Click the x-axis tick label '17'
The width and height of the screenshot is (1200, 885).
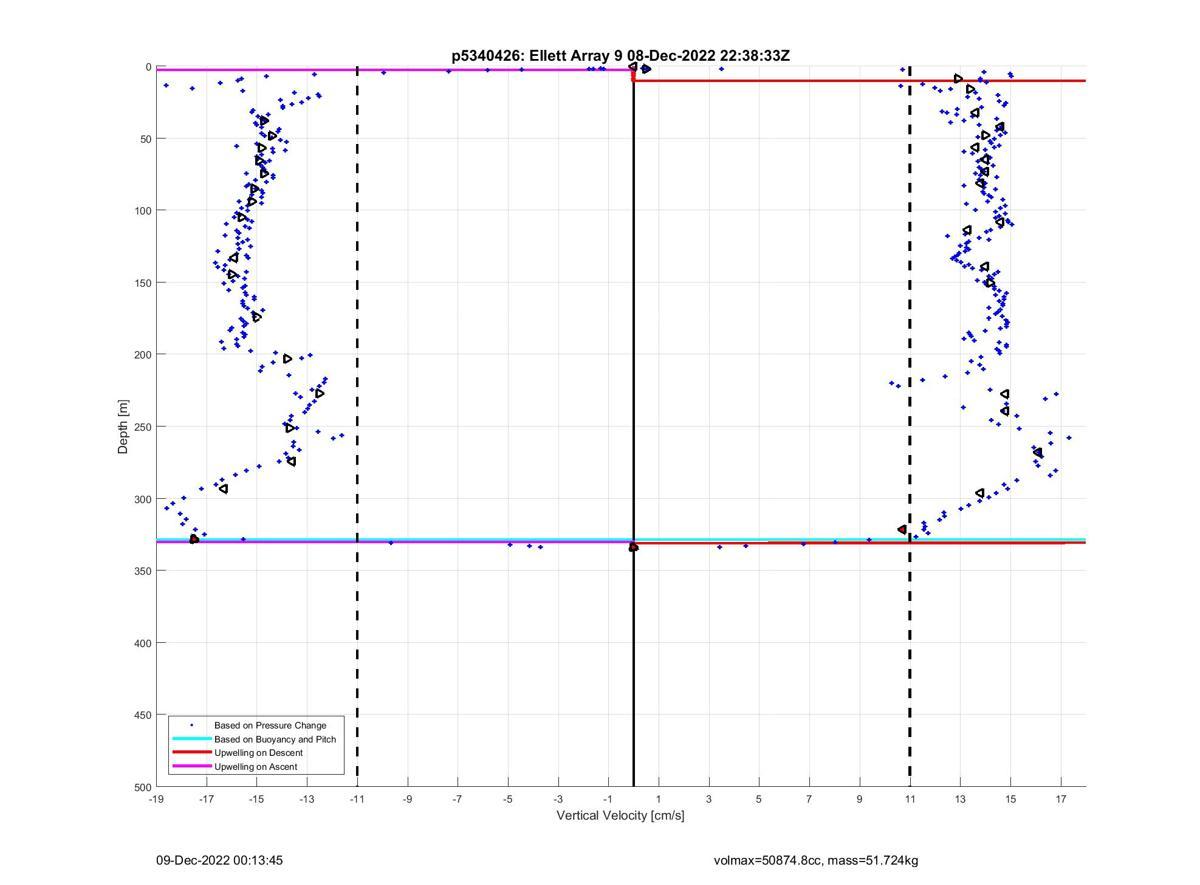[1061, 799]
